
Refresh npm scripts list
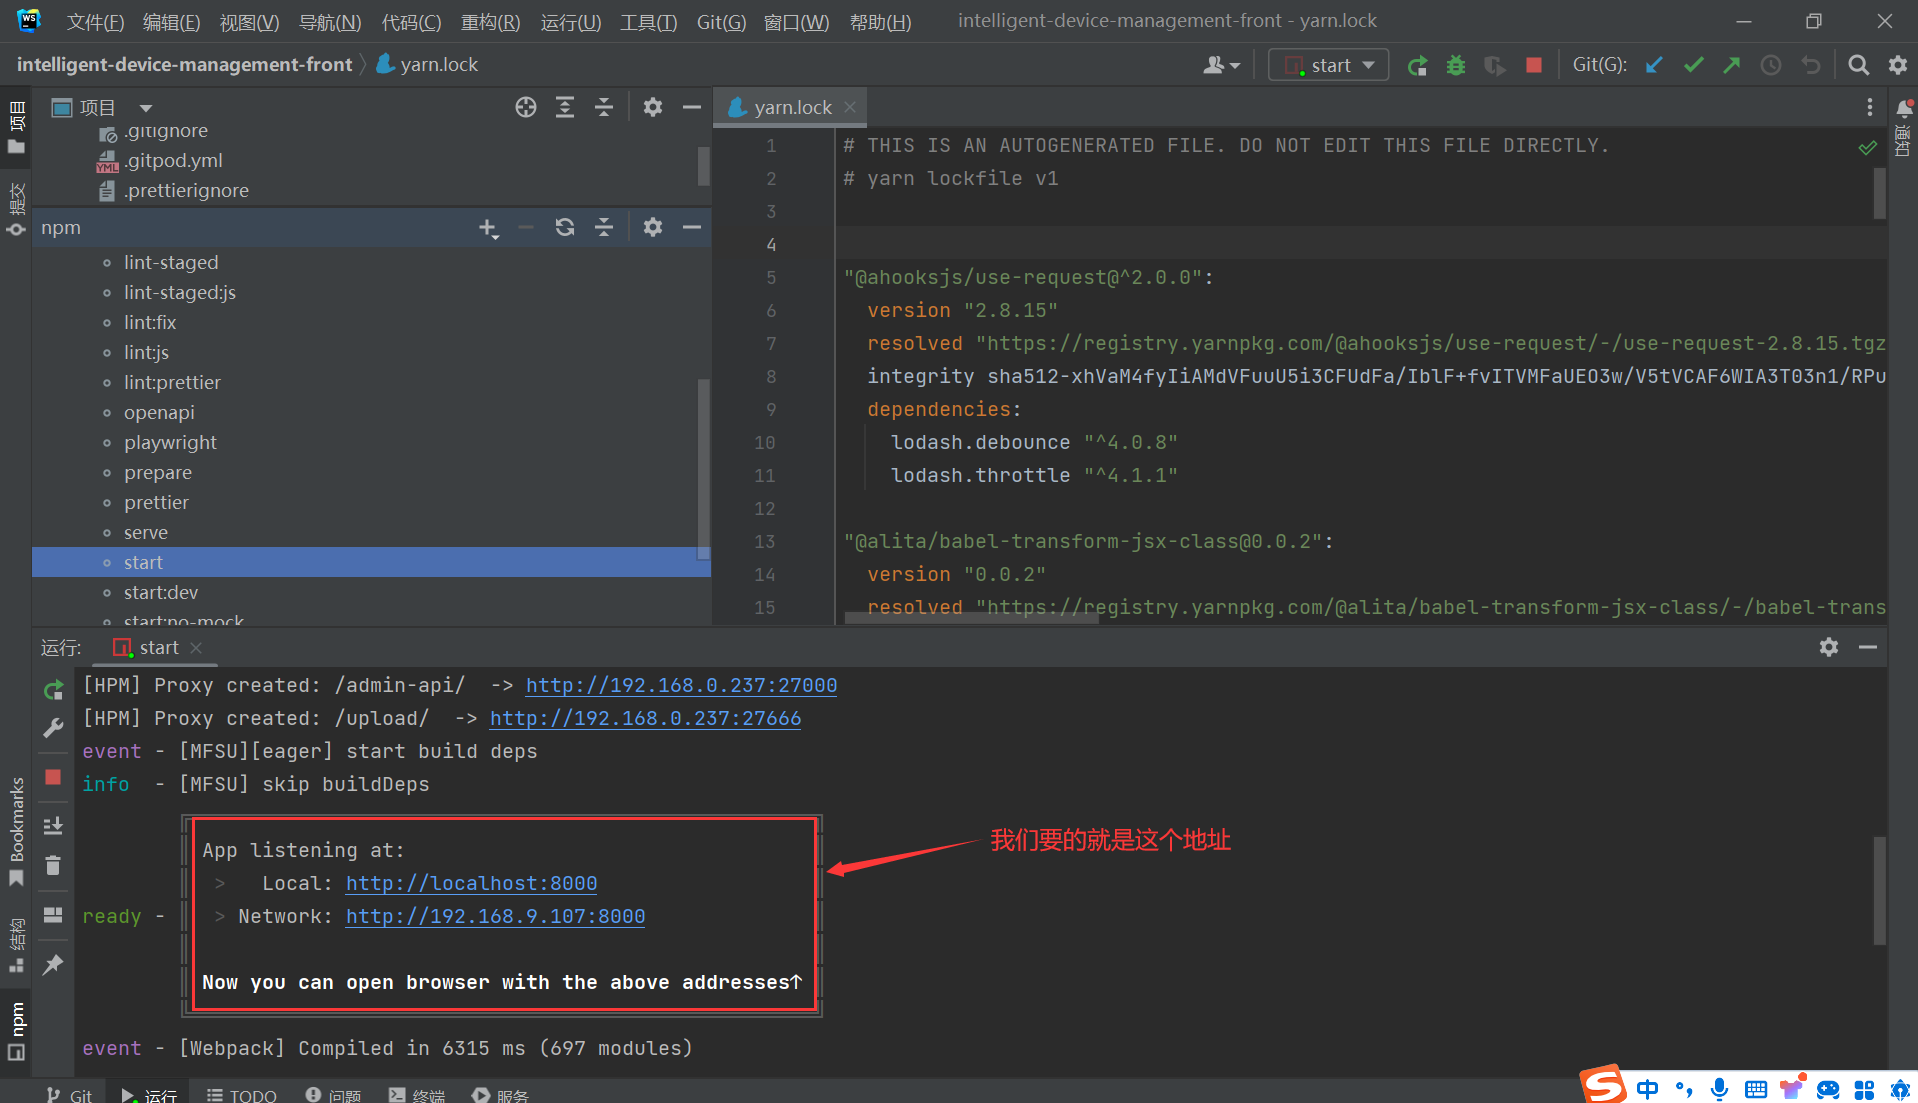565,228
